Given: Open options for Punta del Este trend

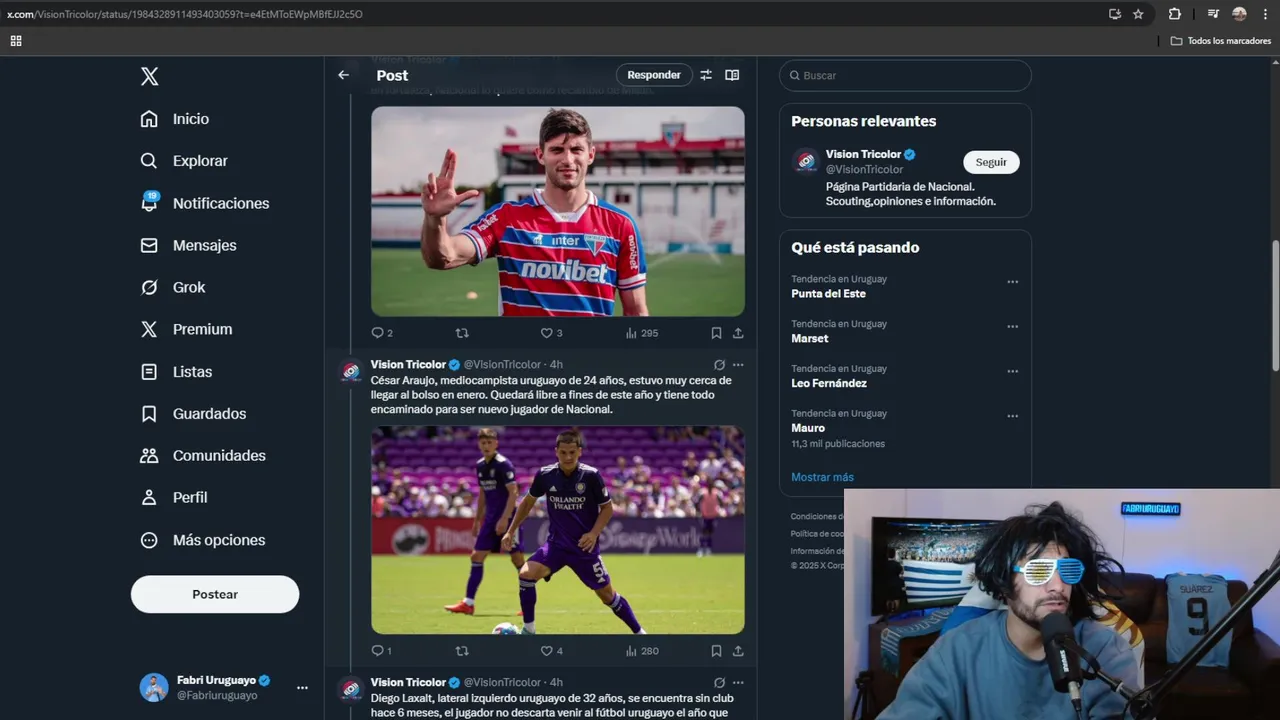Looking at the screenshot, I should [1012, 282].
